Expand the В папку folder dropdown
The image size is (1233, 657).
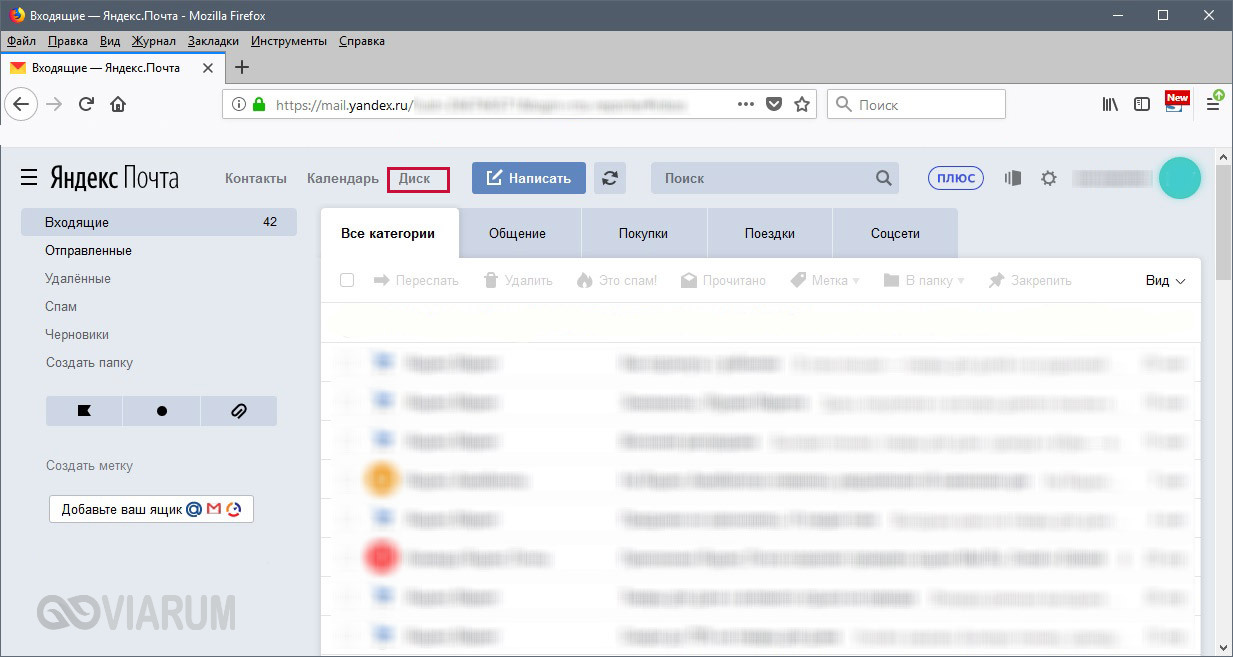pyautogui.click(x=924, y=281)
